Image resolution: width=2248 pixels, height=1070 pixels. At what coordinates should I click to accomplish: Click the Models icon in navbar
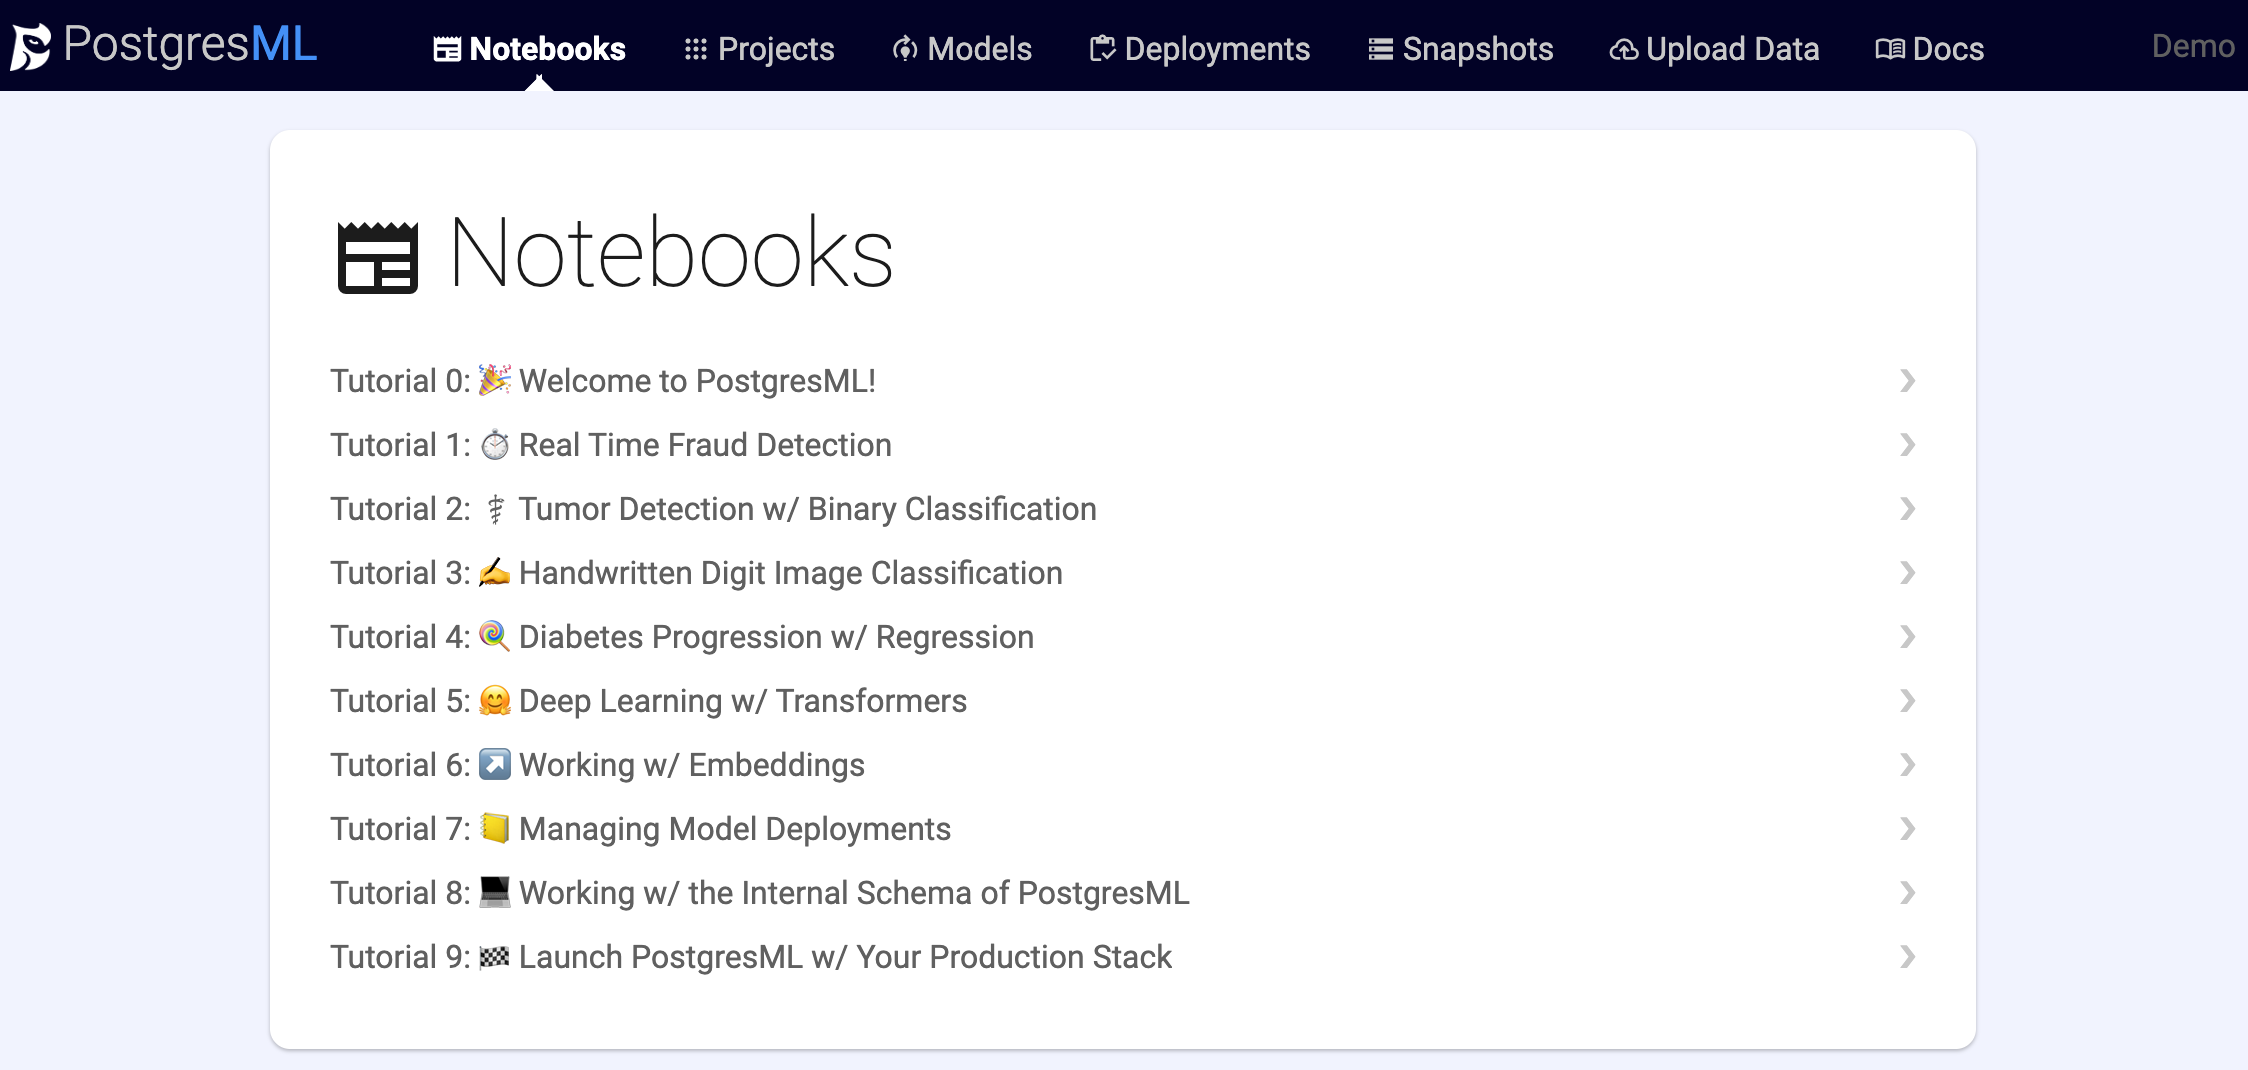(x=905, y=49)
